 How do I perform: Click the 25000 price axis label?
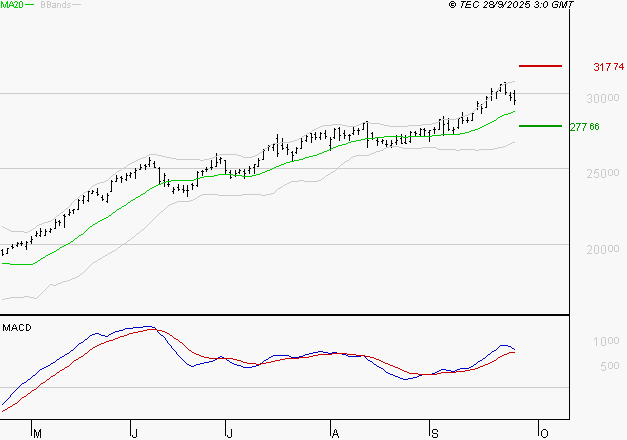coord(603,173)
